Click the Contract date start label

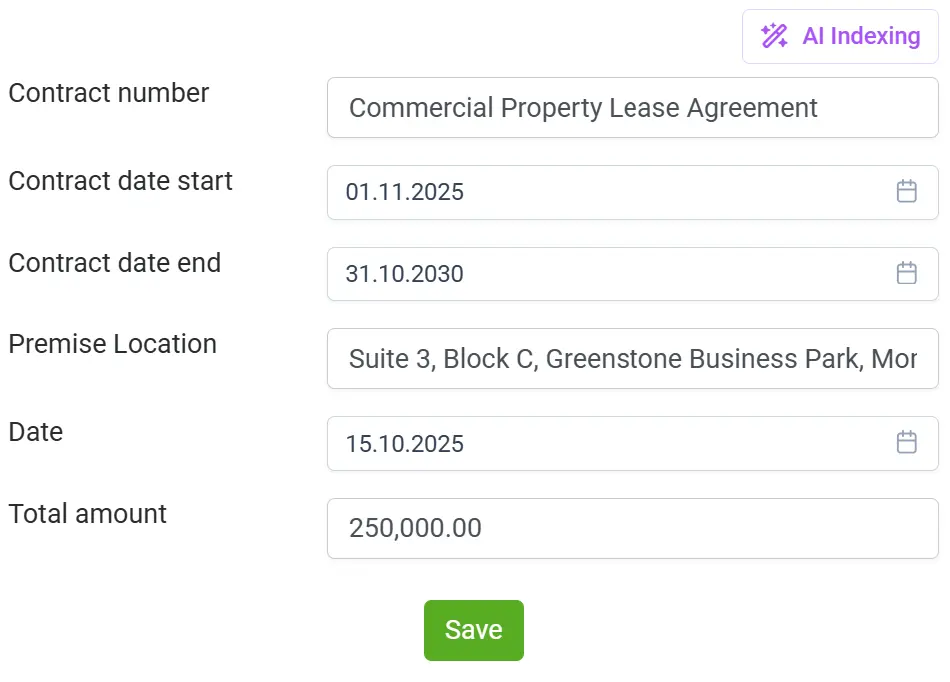coord(120,181)
